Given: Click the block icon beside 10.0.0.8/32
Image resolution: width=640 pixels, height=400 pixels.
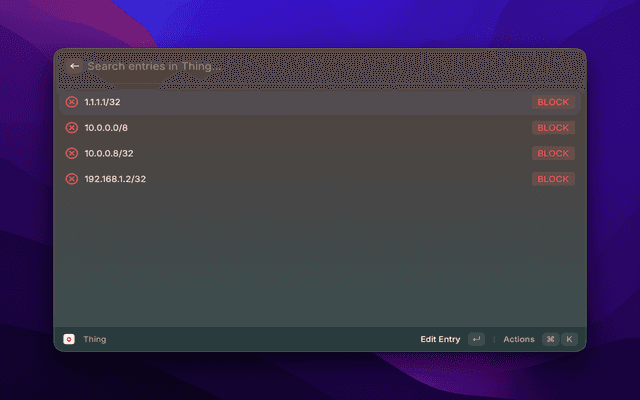Looking at the screenshot, I should click(72, 153).
